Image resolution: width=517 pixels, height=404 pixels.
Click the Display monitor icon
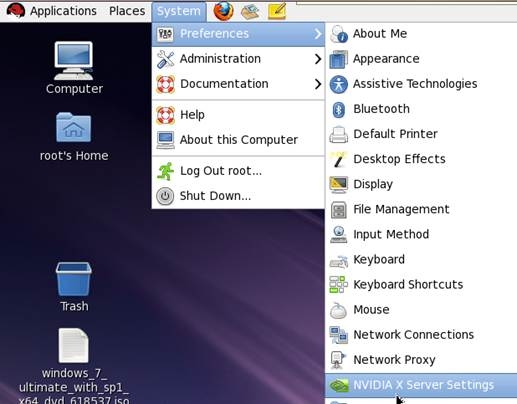click(339, 185)
